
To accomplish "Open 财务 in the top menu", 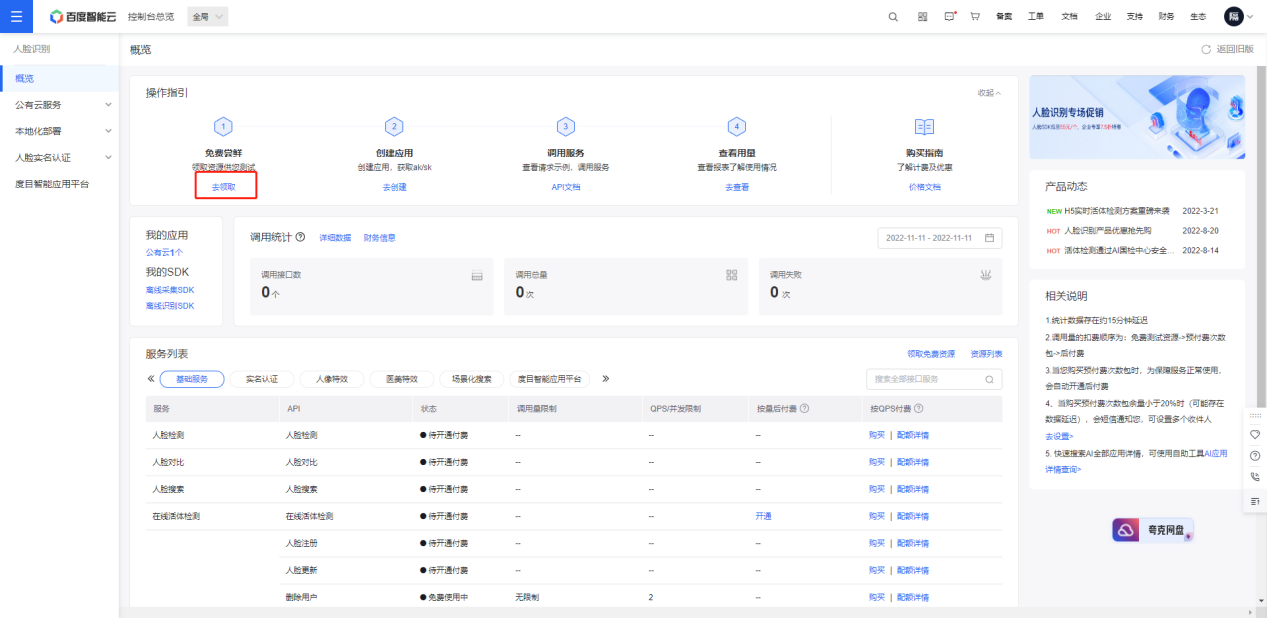I will coord(1166,17).
